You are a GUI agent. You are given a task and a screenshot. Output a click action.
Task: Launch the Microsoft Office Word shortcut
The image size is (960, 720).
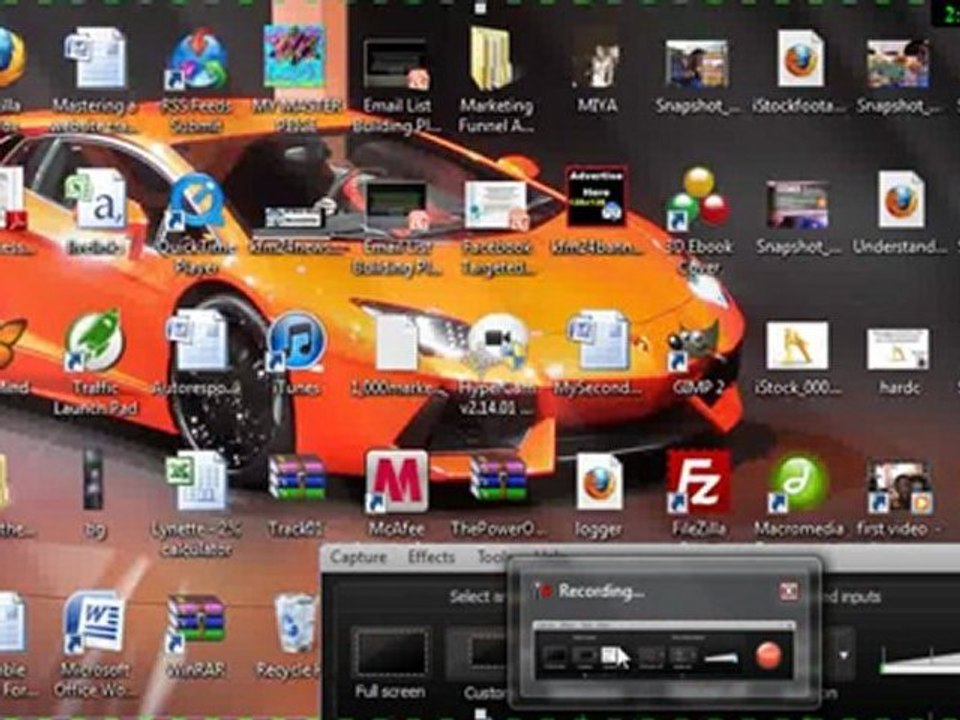94,622
